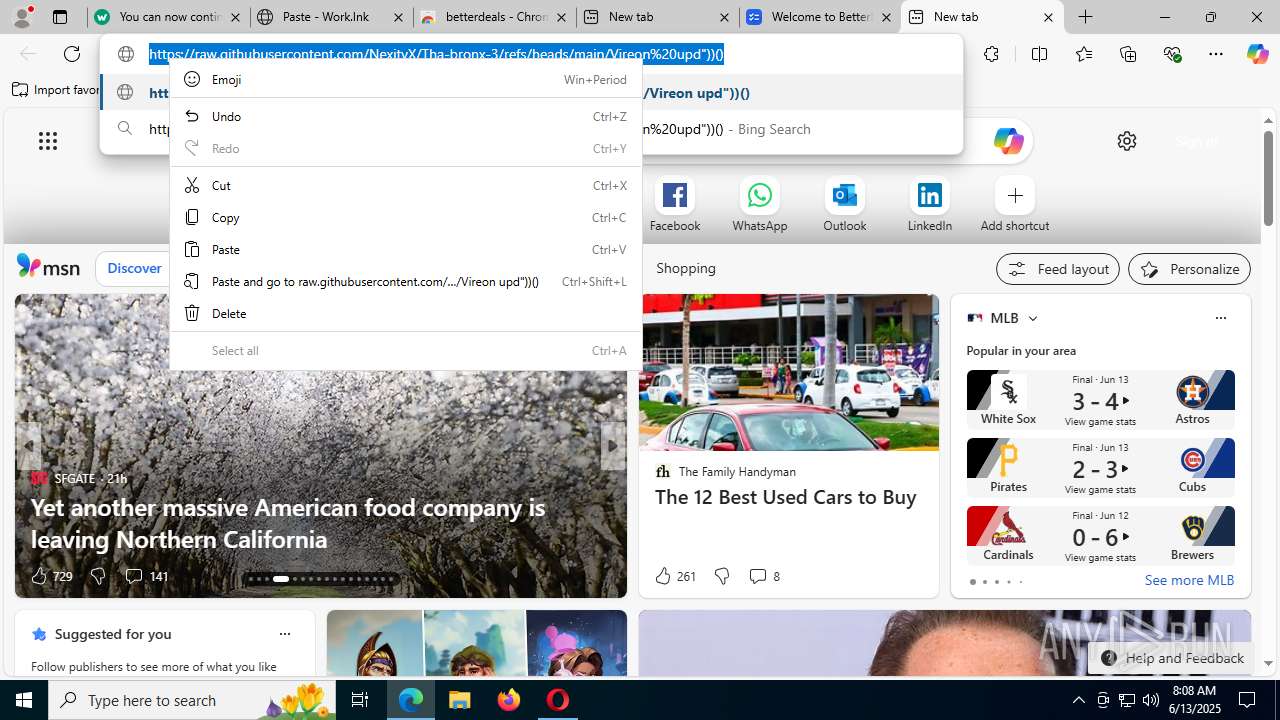Choose Copy from context menu

[x=405, y=218]
